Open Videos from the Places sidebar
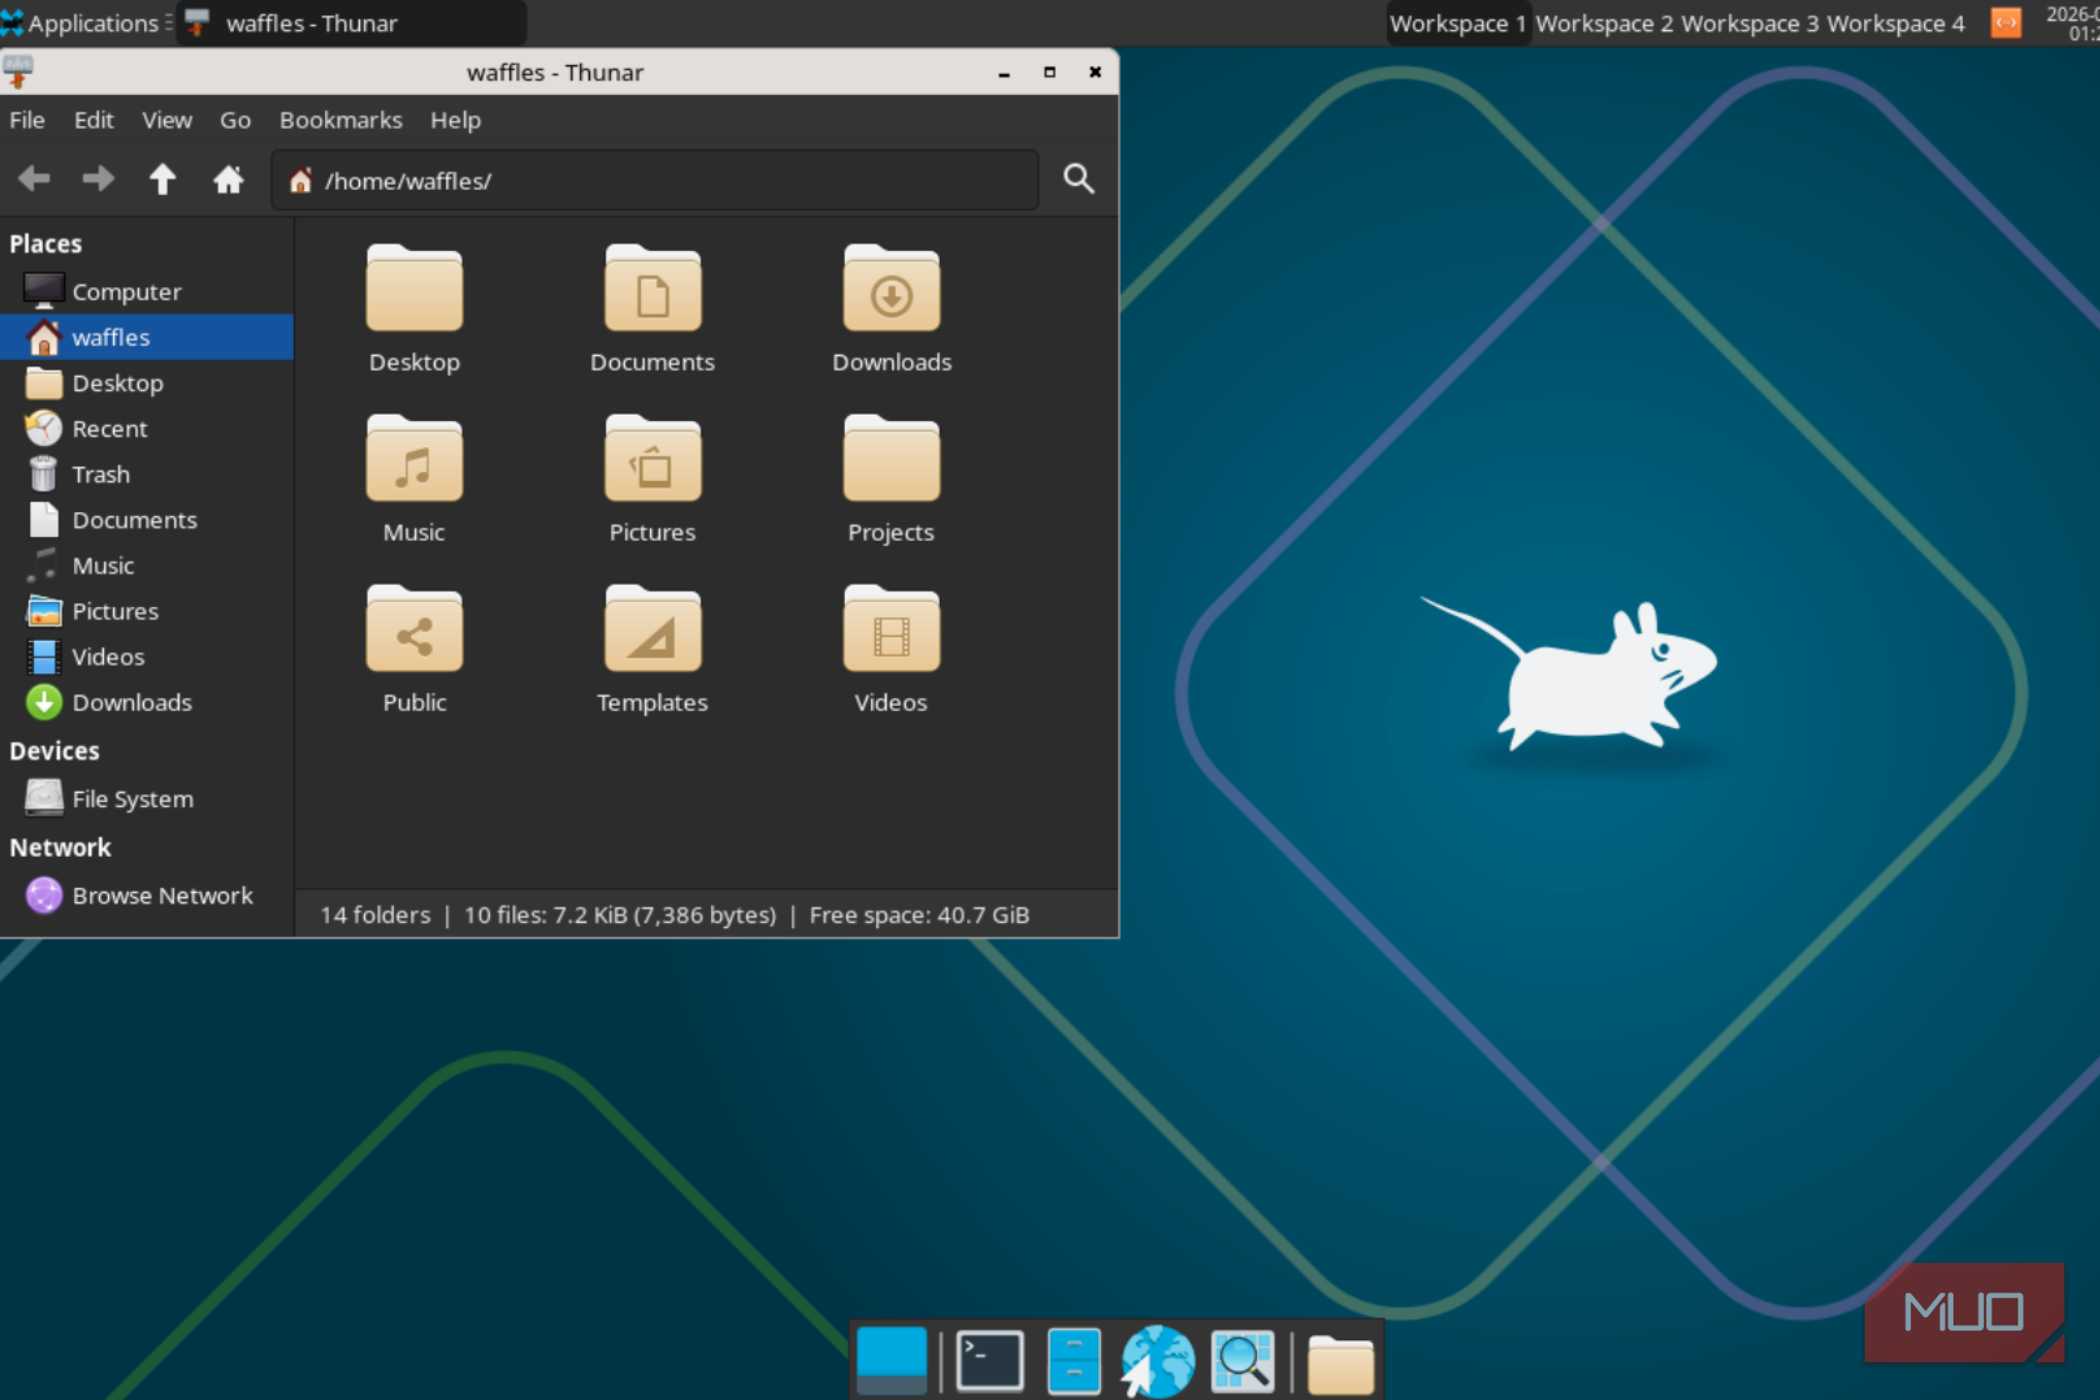 [147, 657]
